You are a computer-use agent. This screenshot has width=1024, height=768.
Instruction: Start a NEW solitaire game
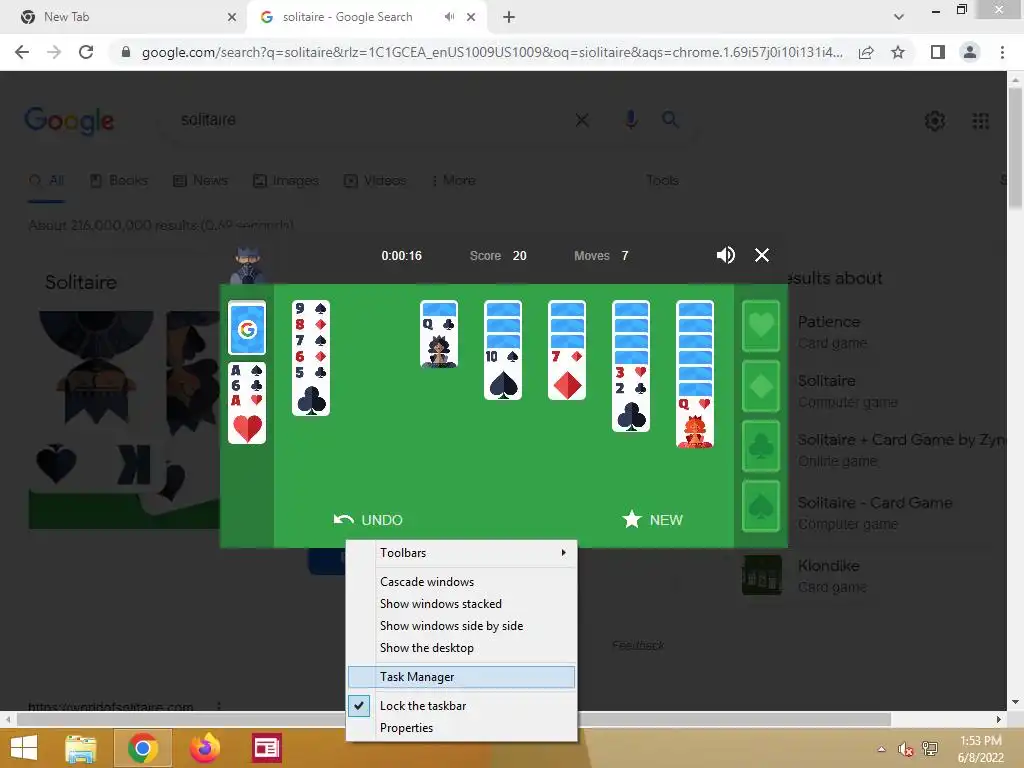tap(652, 520)
